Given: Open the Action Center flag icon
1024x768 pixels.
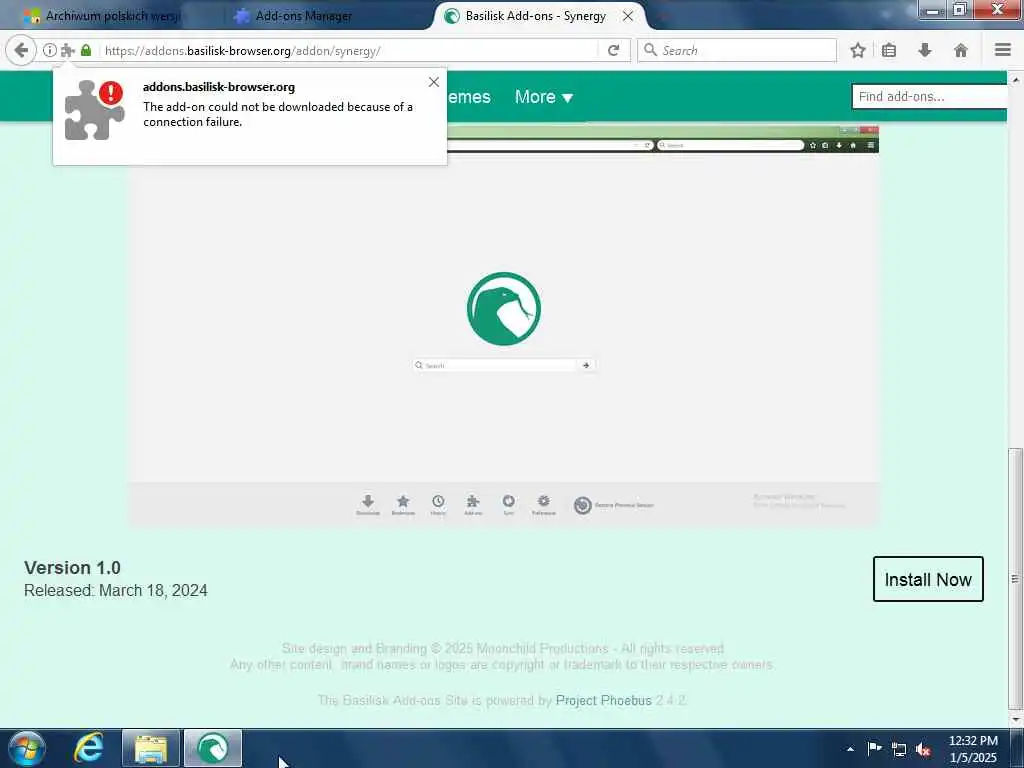Looking at the screenshot, I should 874,748.
